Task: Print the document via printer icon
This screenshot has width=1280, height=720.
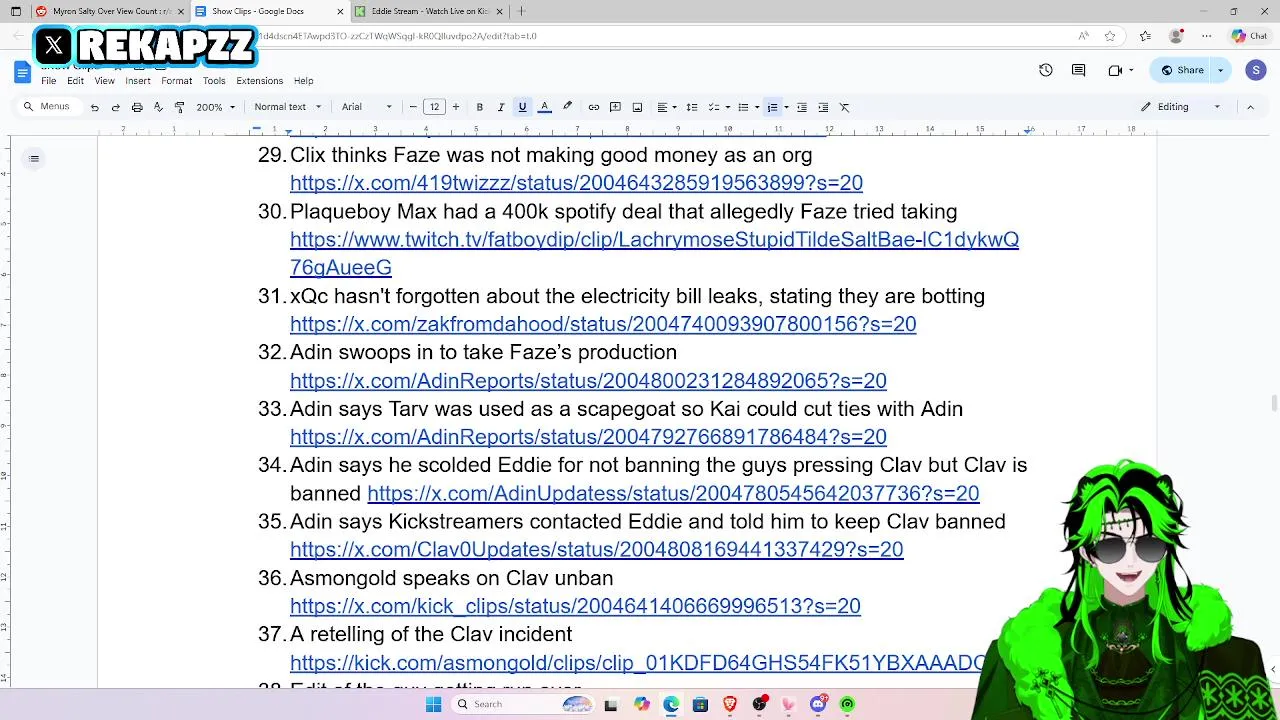Action: coord(137,107)
